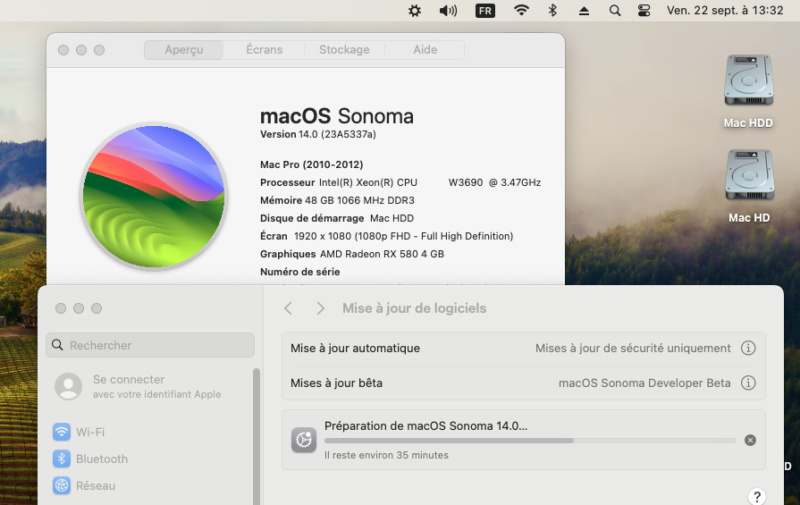
Task: Open the volume control in menu bar
Action: (448, 11)
